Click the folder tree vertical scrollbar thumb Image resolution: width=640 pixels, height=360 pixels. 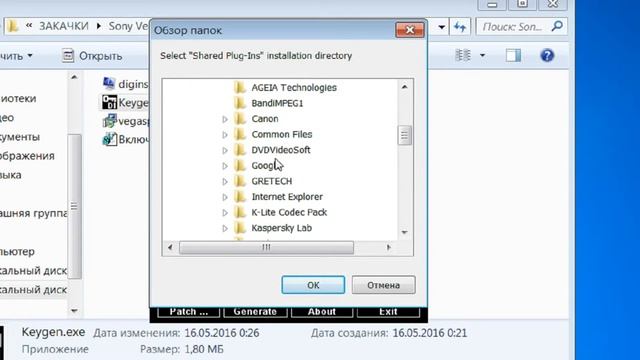coord(404,135)
